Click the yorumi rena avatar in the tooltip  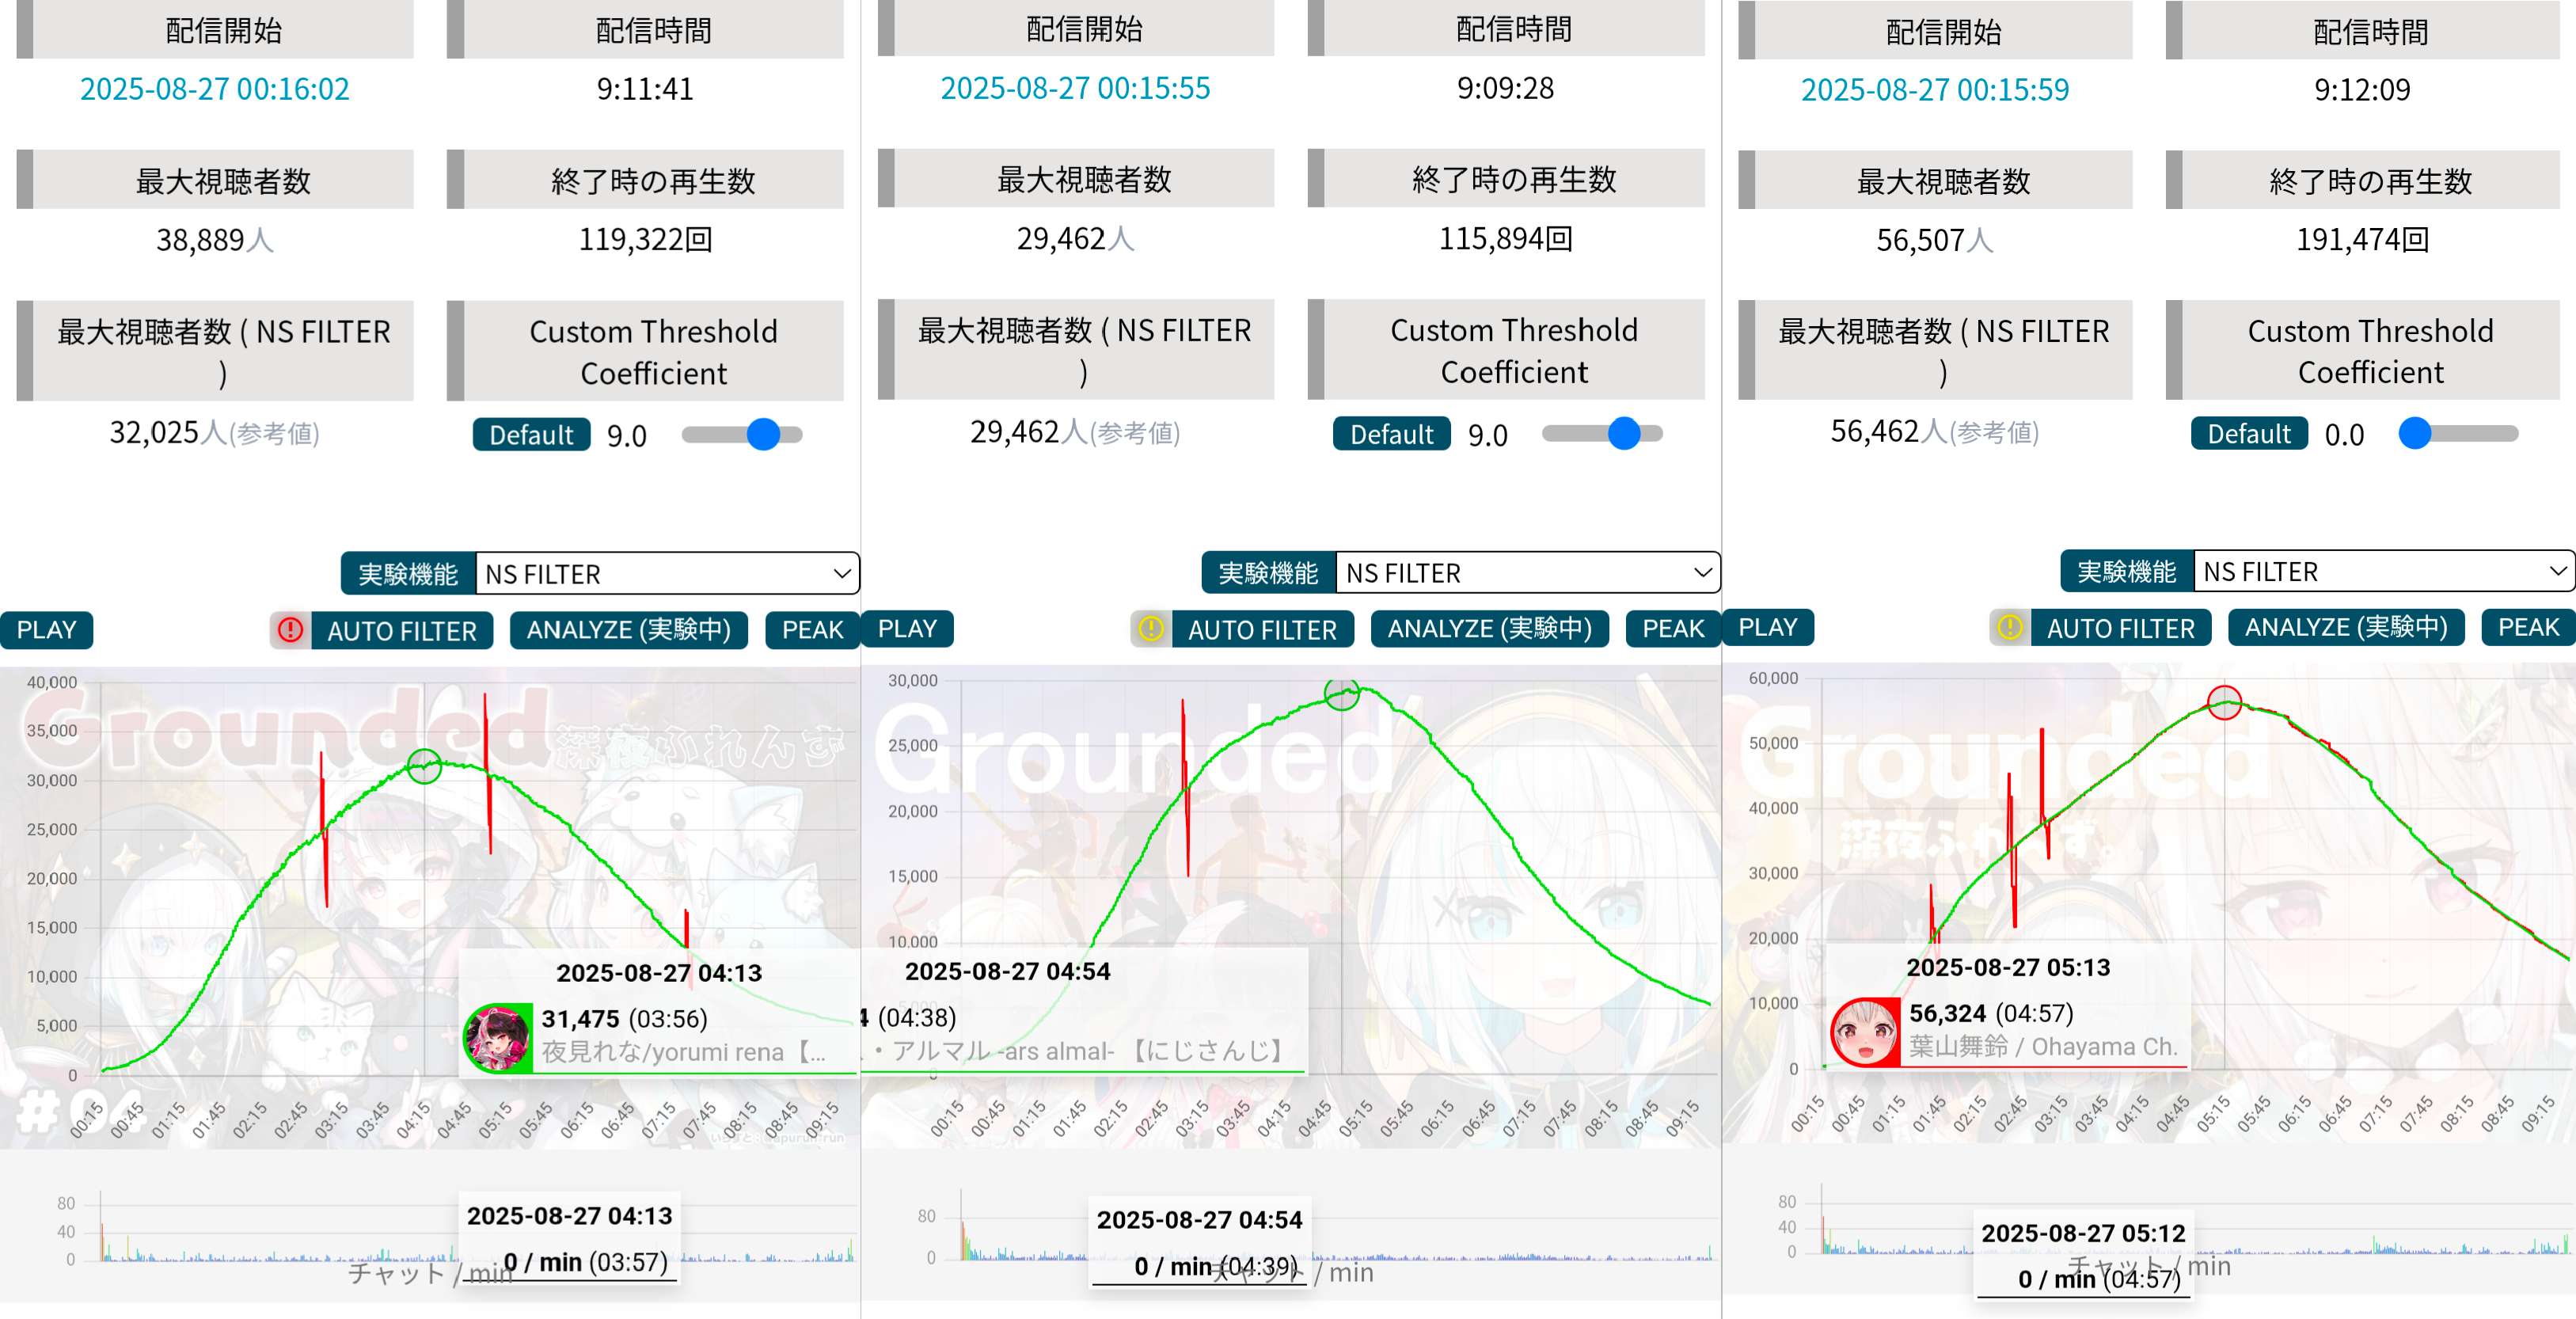tap(498, 1037)
